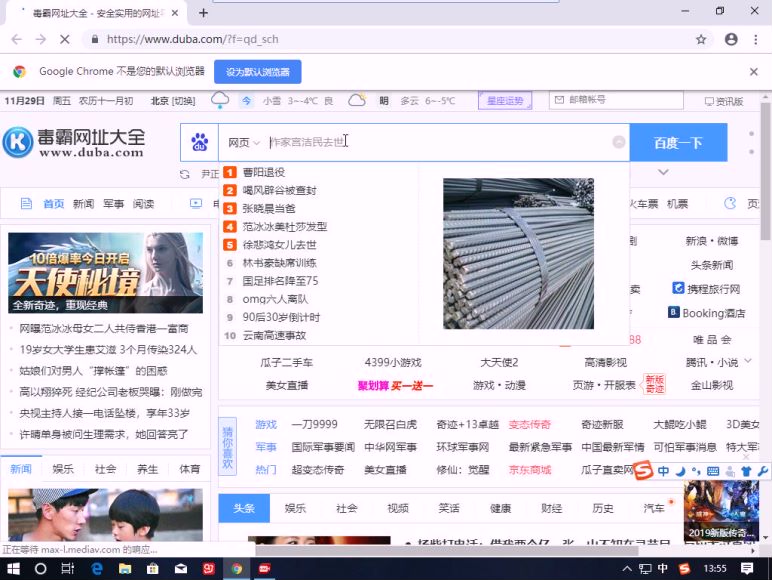Click the refresh hot-words icon
This screenshot has width=772, height=580.
click(x=185, y=174)
